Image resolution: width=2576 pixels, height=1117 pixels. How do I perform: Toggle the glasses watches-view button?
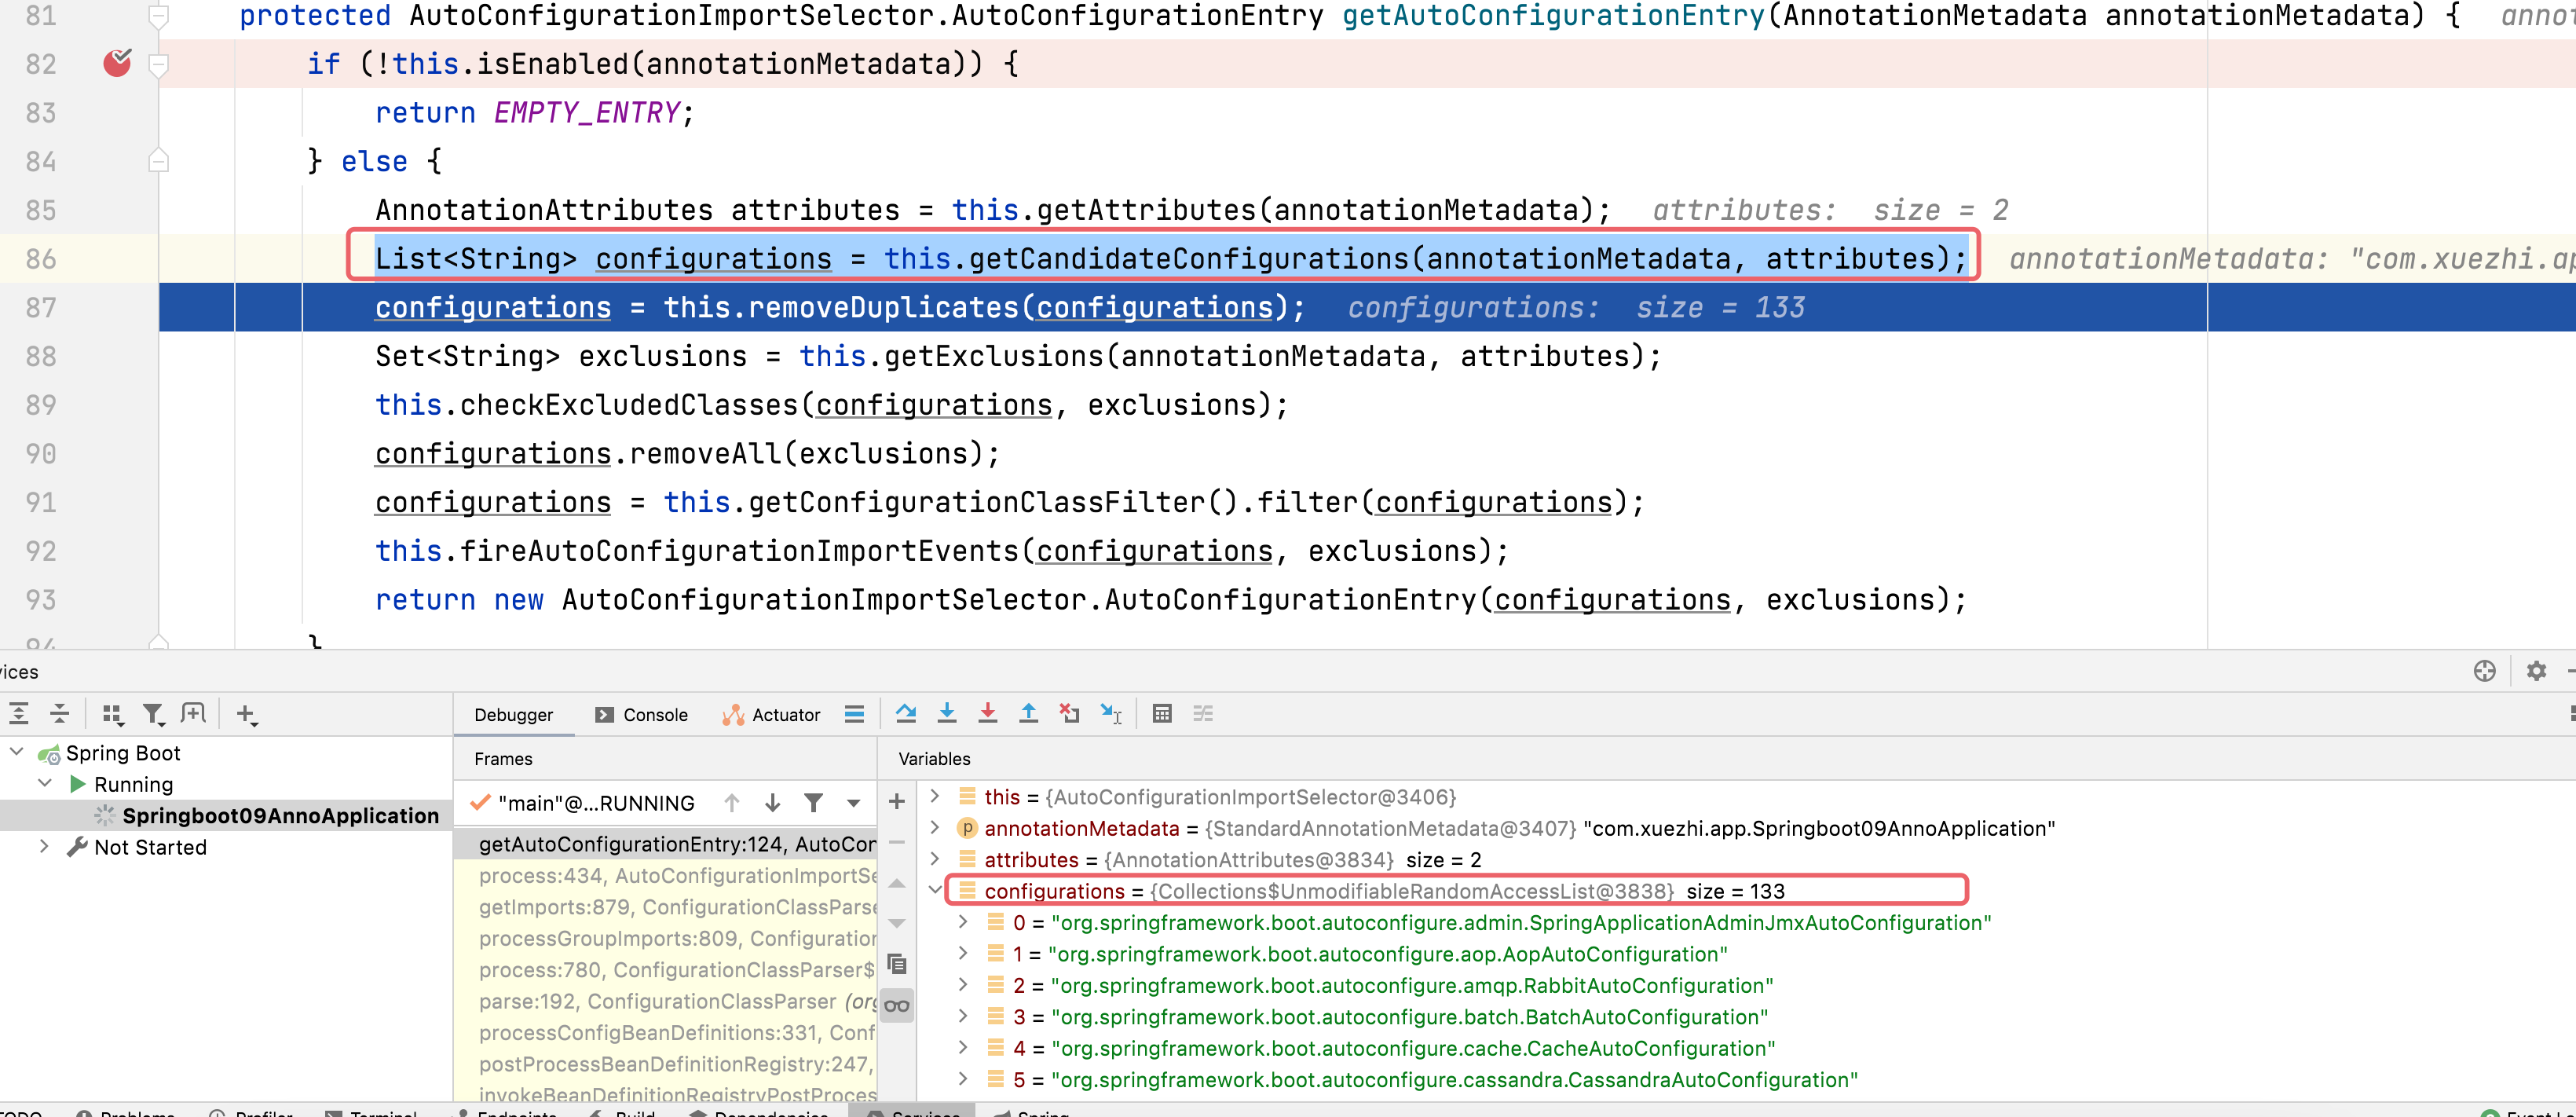[x=896, y=1005]
